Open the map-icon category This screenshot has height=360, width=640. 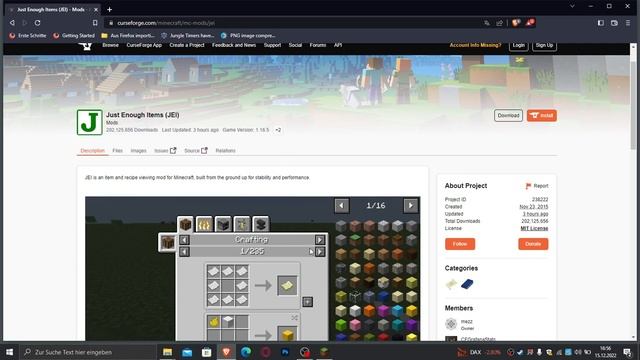(451, 284)
